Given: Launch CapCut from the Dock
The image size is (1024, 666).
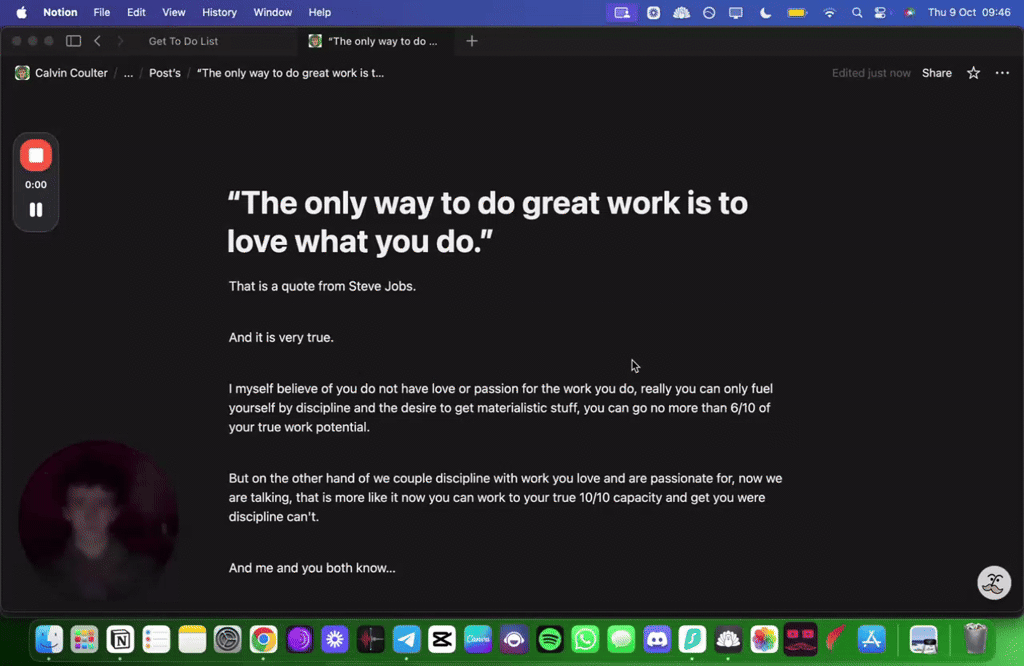Looking at the screenshot, I should point(442,639).
